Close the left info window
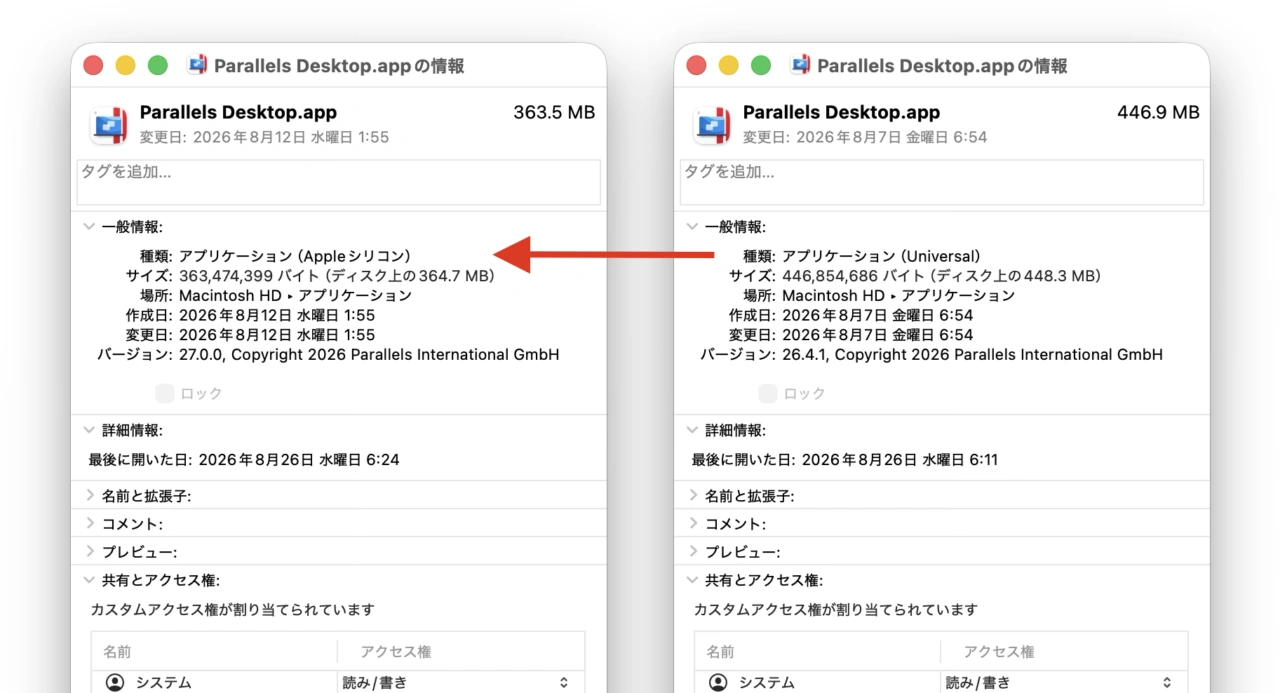This screenshot has height=693, width=1280. click(93, 65)
